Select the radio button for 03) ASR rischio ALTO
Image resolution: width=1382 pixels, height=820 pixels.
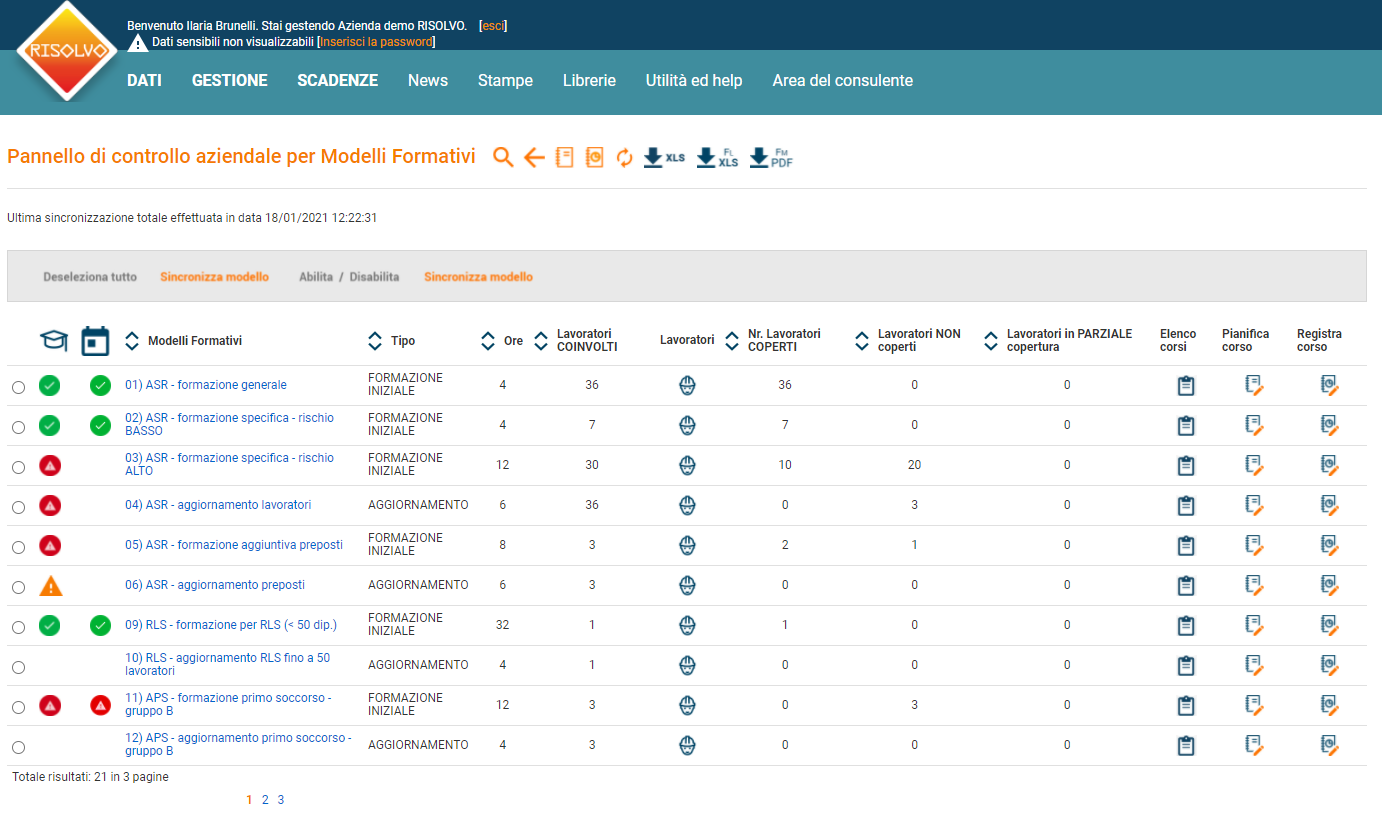[18, 465]
